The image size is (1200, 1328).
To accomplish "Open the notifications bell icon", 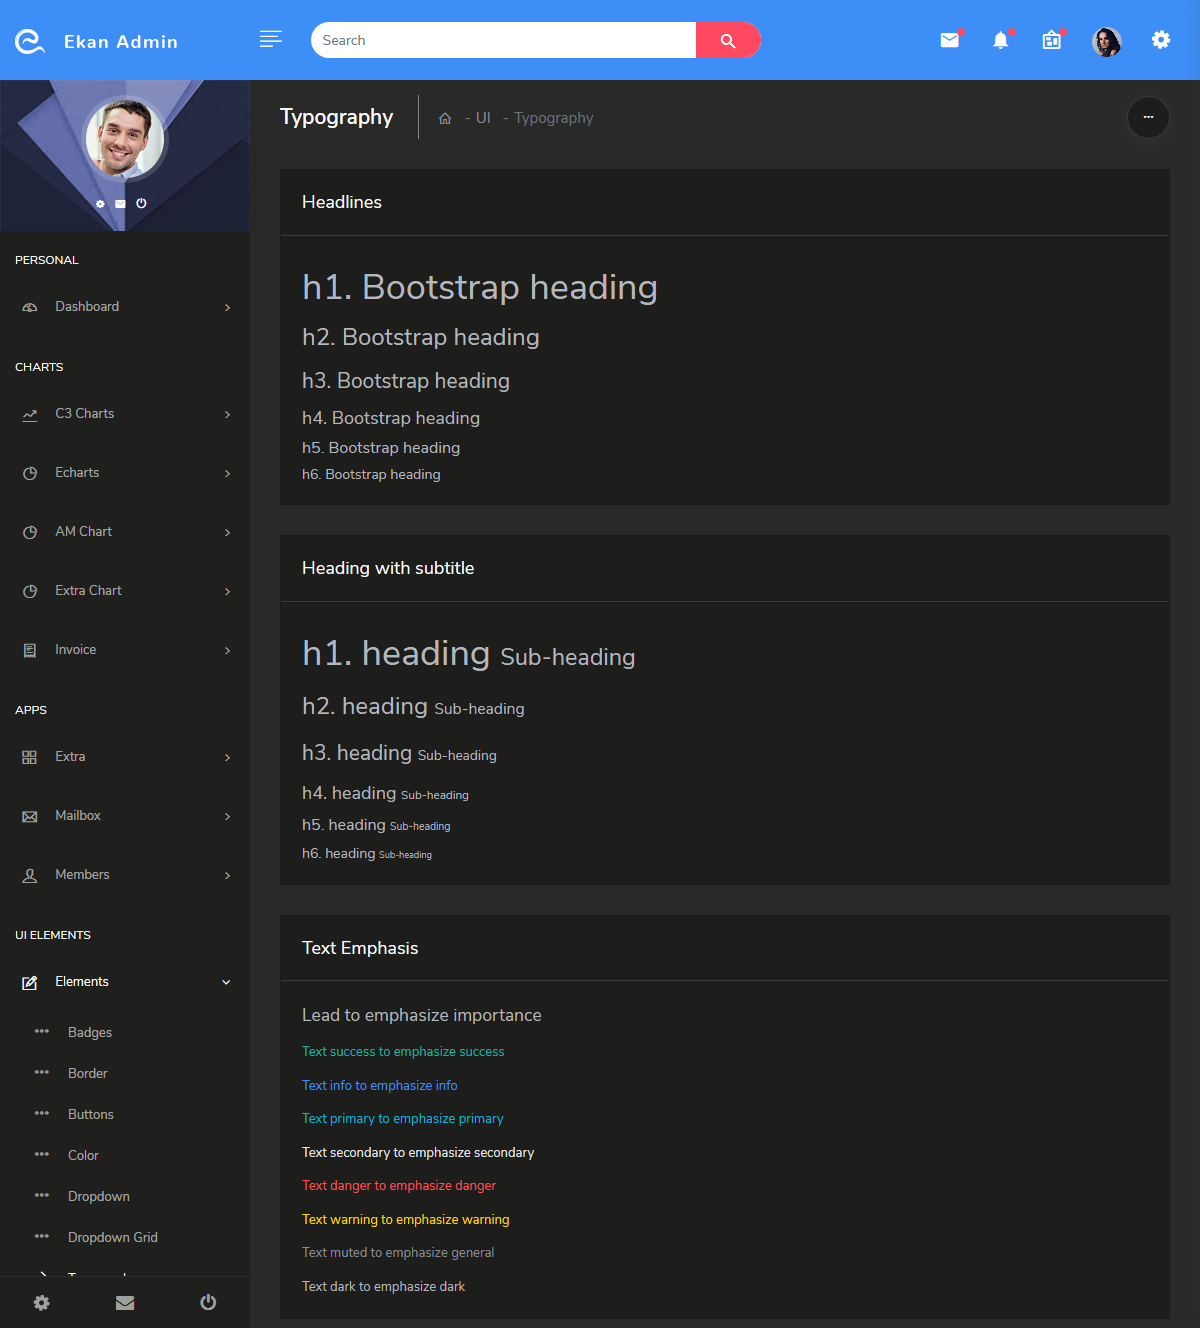I will [x=1000, y=40].
